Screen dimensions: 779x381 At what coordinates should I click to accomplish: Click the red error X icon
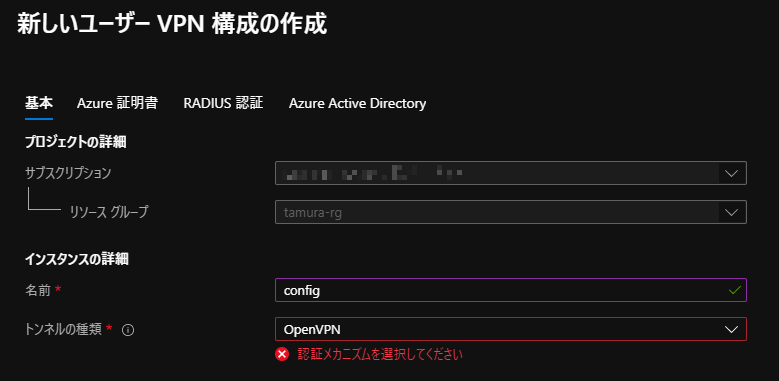(x=282, y=354)
